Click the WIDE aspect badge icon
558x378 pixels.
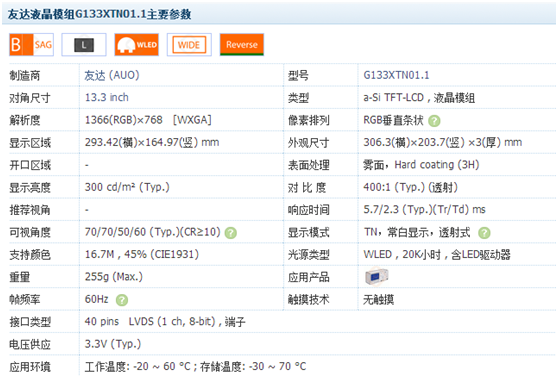pos(189,44)
